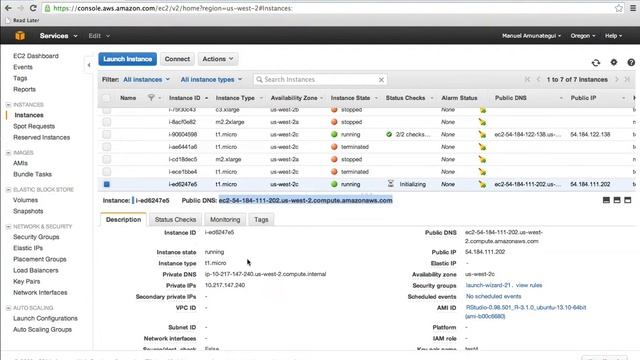
Task: Switch to last details pane layout icon
Action: [x=628, y=200]
